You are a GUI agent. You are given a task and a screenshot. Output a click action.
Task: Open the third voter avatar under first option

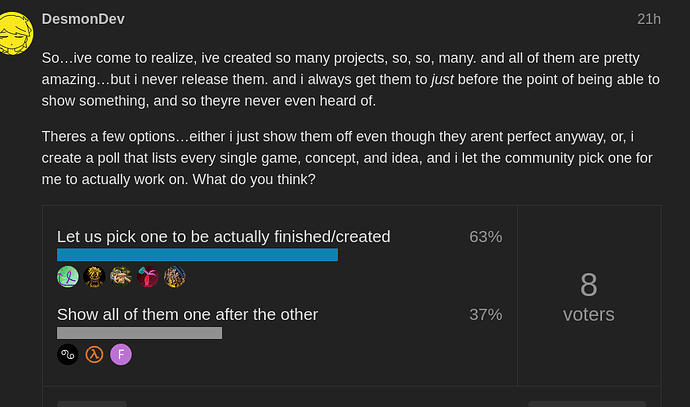point(121,277)
